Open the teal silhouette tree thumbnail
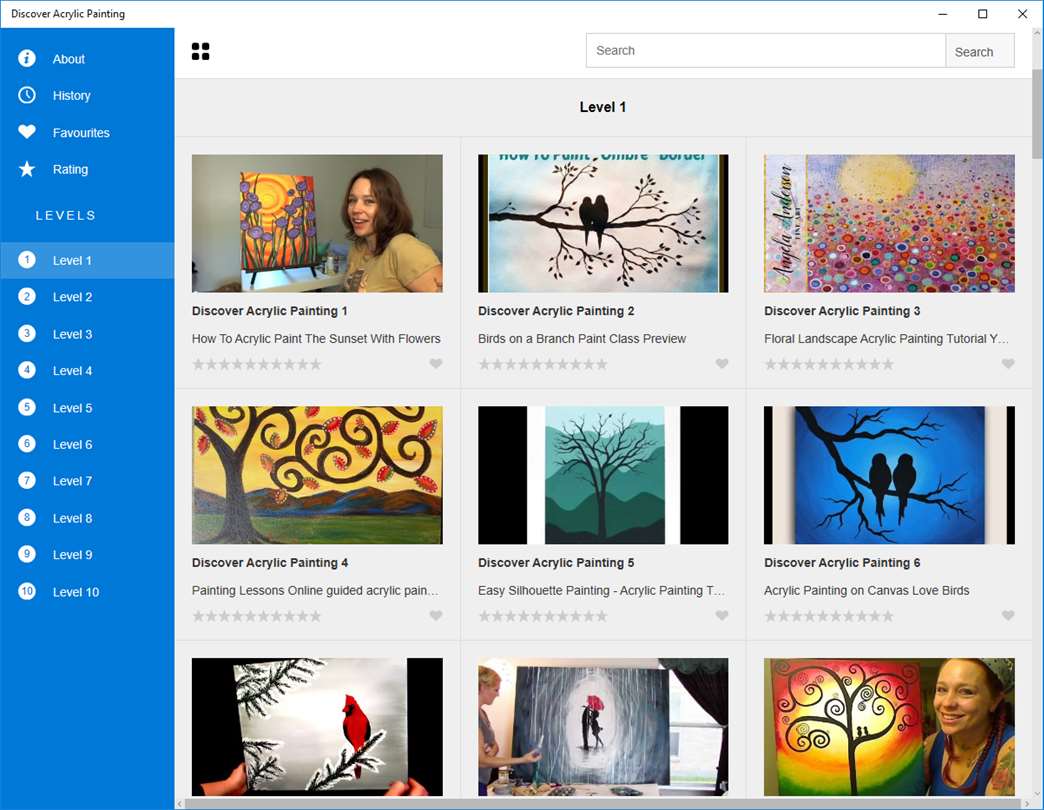The width and height of the screenshot is (1044, 810). click(x=603, y=475)
